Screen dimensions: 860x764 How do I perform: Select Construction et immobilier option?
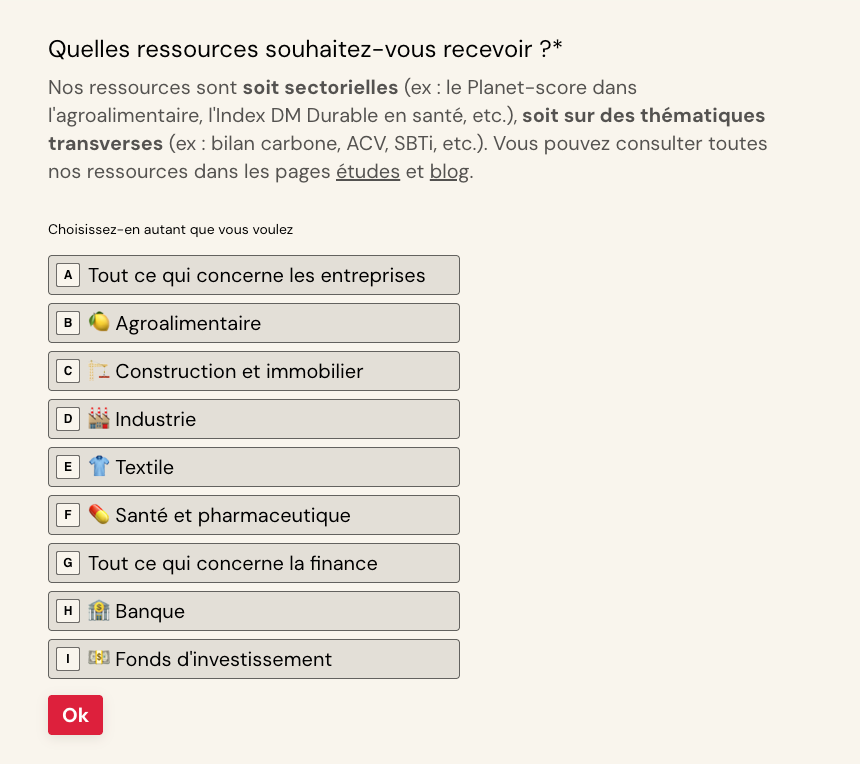pos(254,371)
